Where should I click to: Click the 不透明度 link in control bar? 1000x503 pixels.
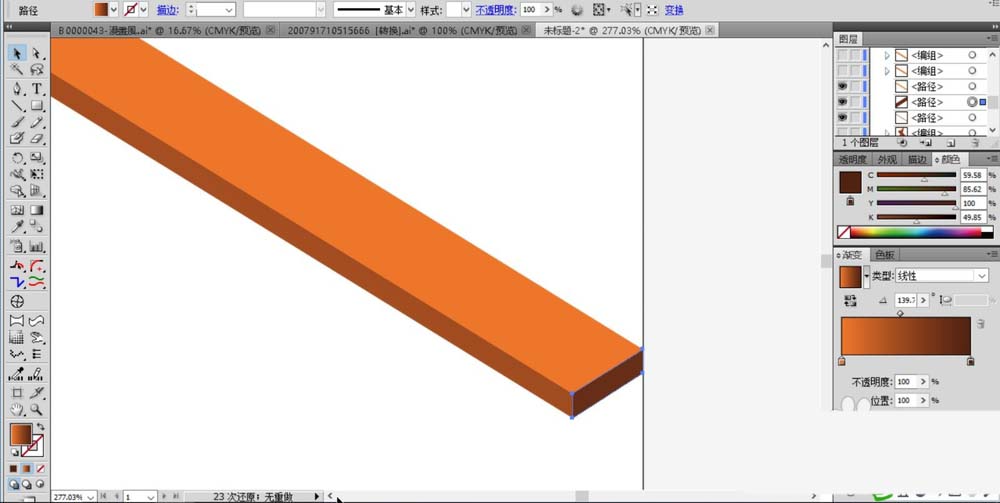point(496,10)
